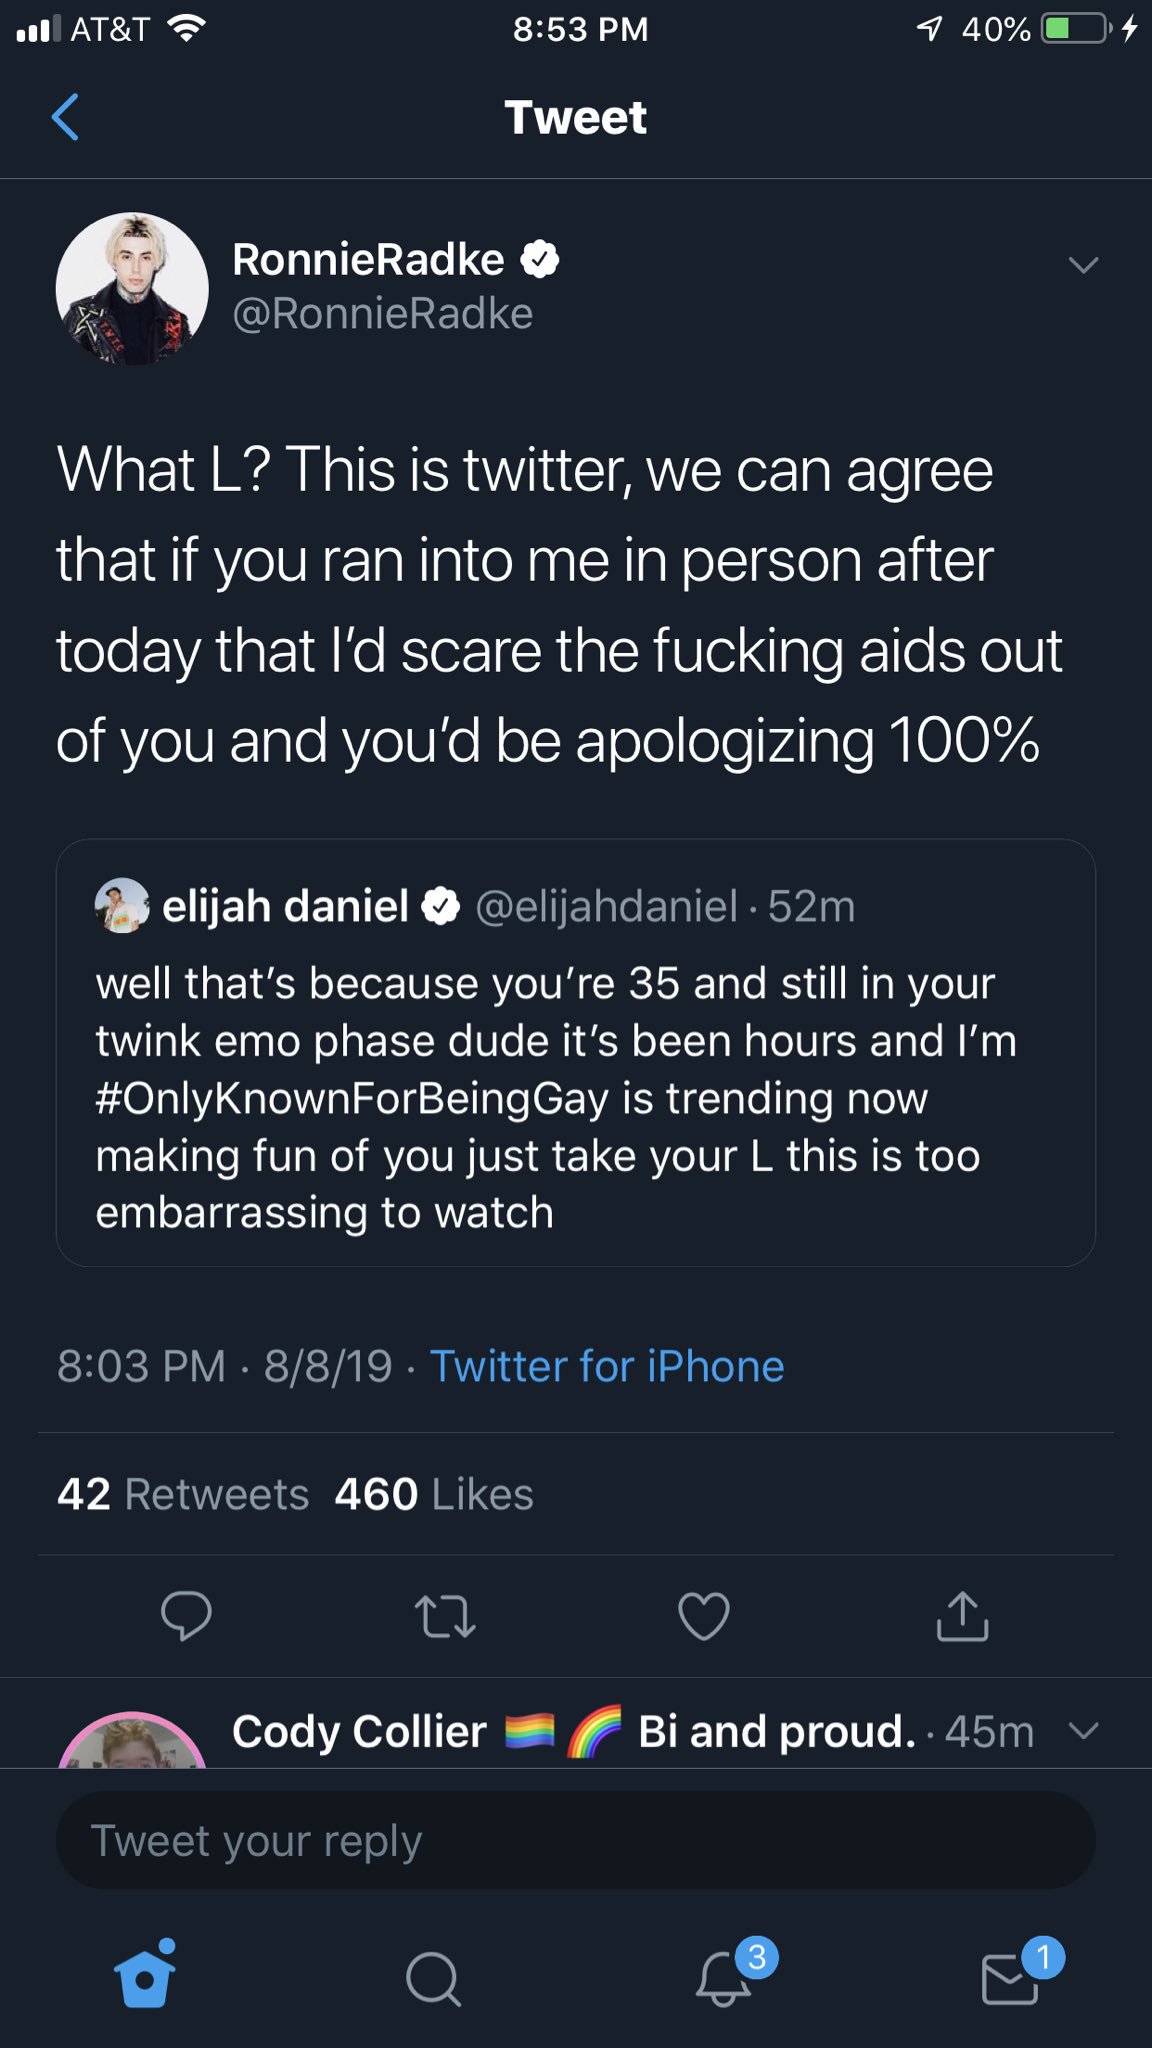Open the Twitter for iPhone link
The width and height of the screenshot is (1152, 2048).
pyautogui.click(x=607, y=1366)
